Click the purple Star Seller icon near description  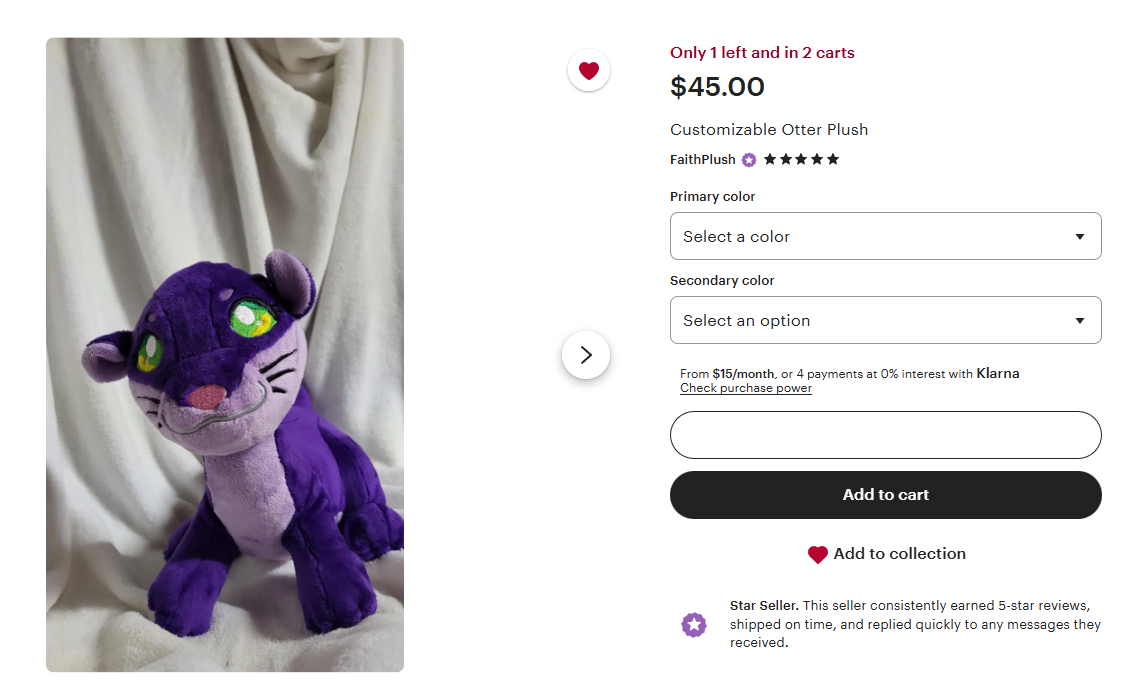coord(694,625)
